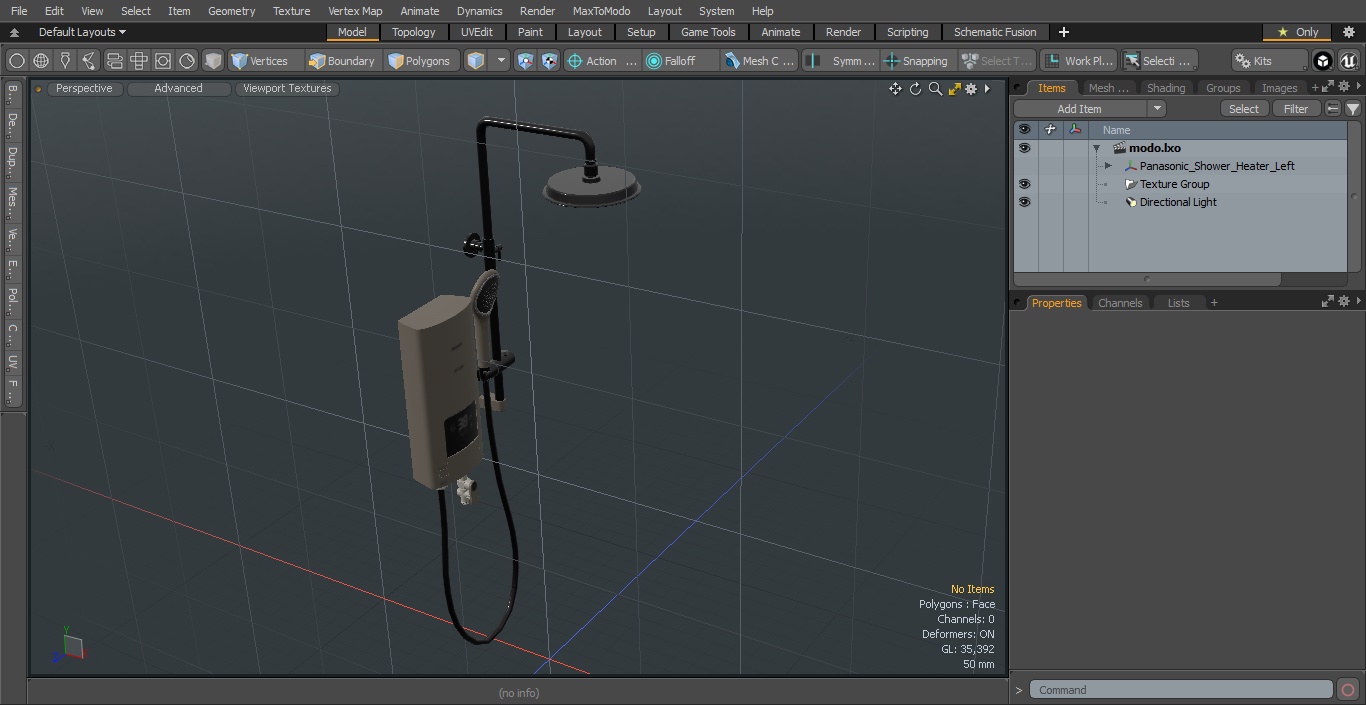Click the stacked rounded bars tool icon
1366x705 pixels.
coord(114,61)
